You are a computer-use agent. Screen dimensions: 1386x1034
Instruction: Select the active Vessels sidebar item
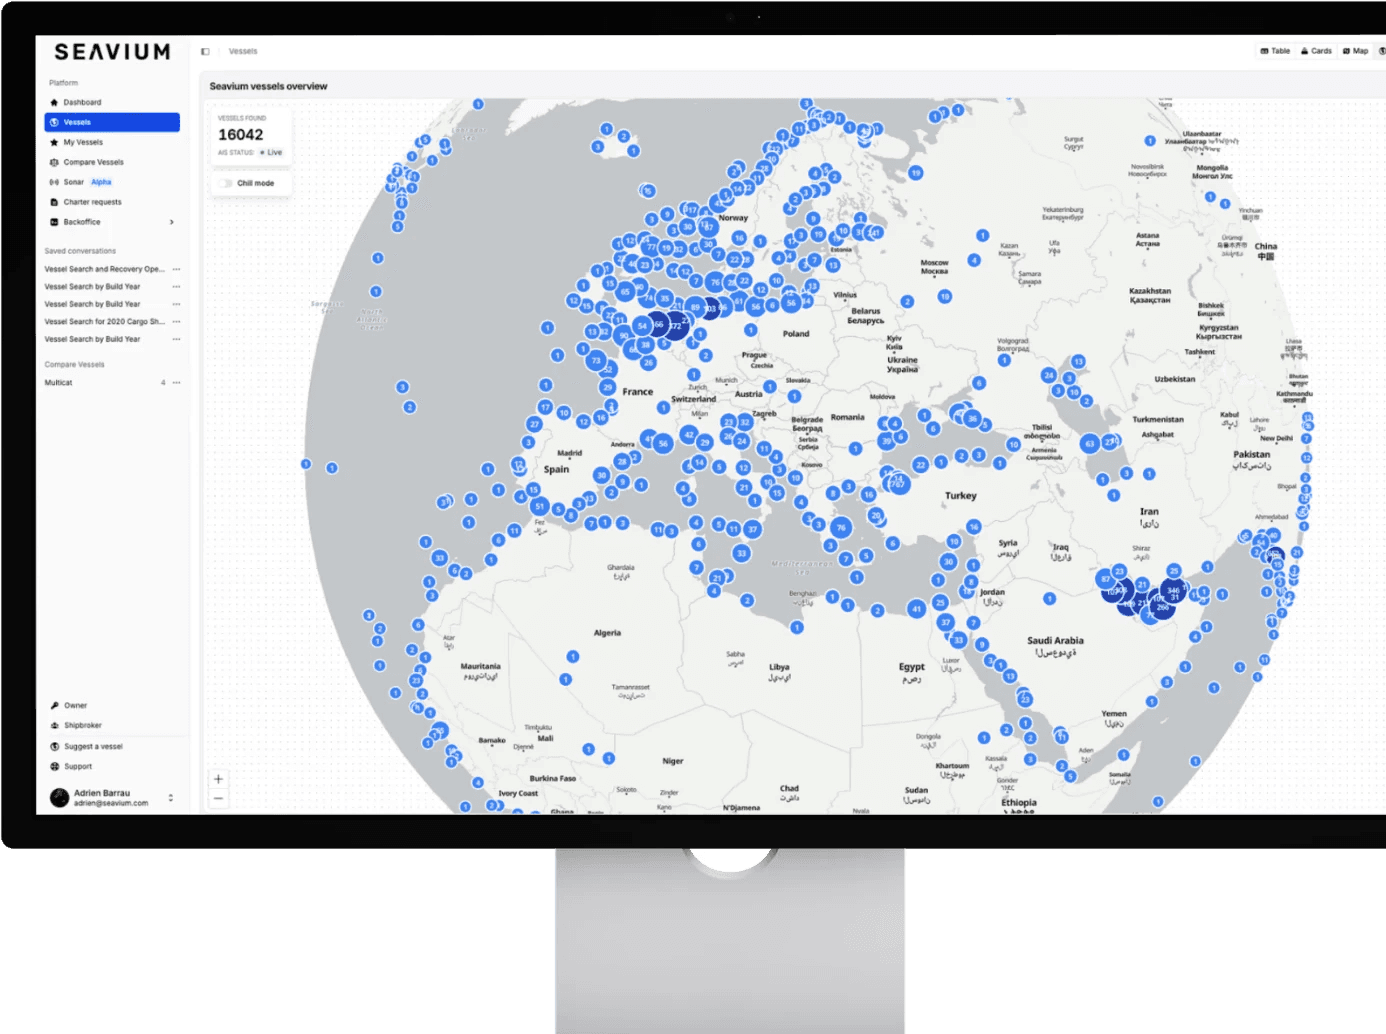pyautogui.click(x=112, y=122)
